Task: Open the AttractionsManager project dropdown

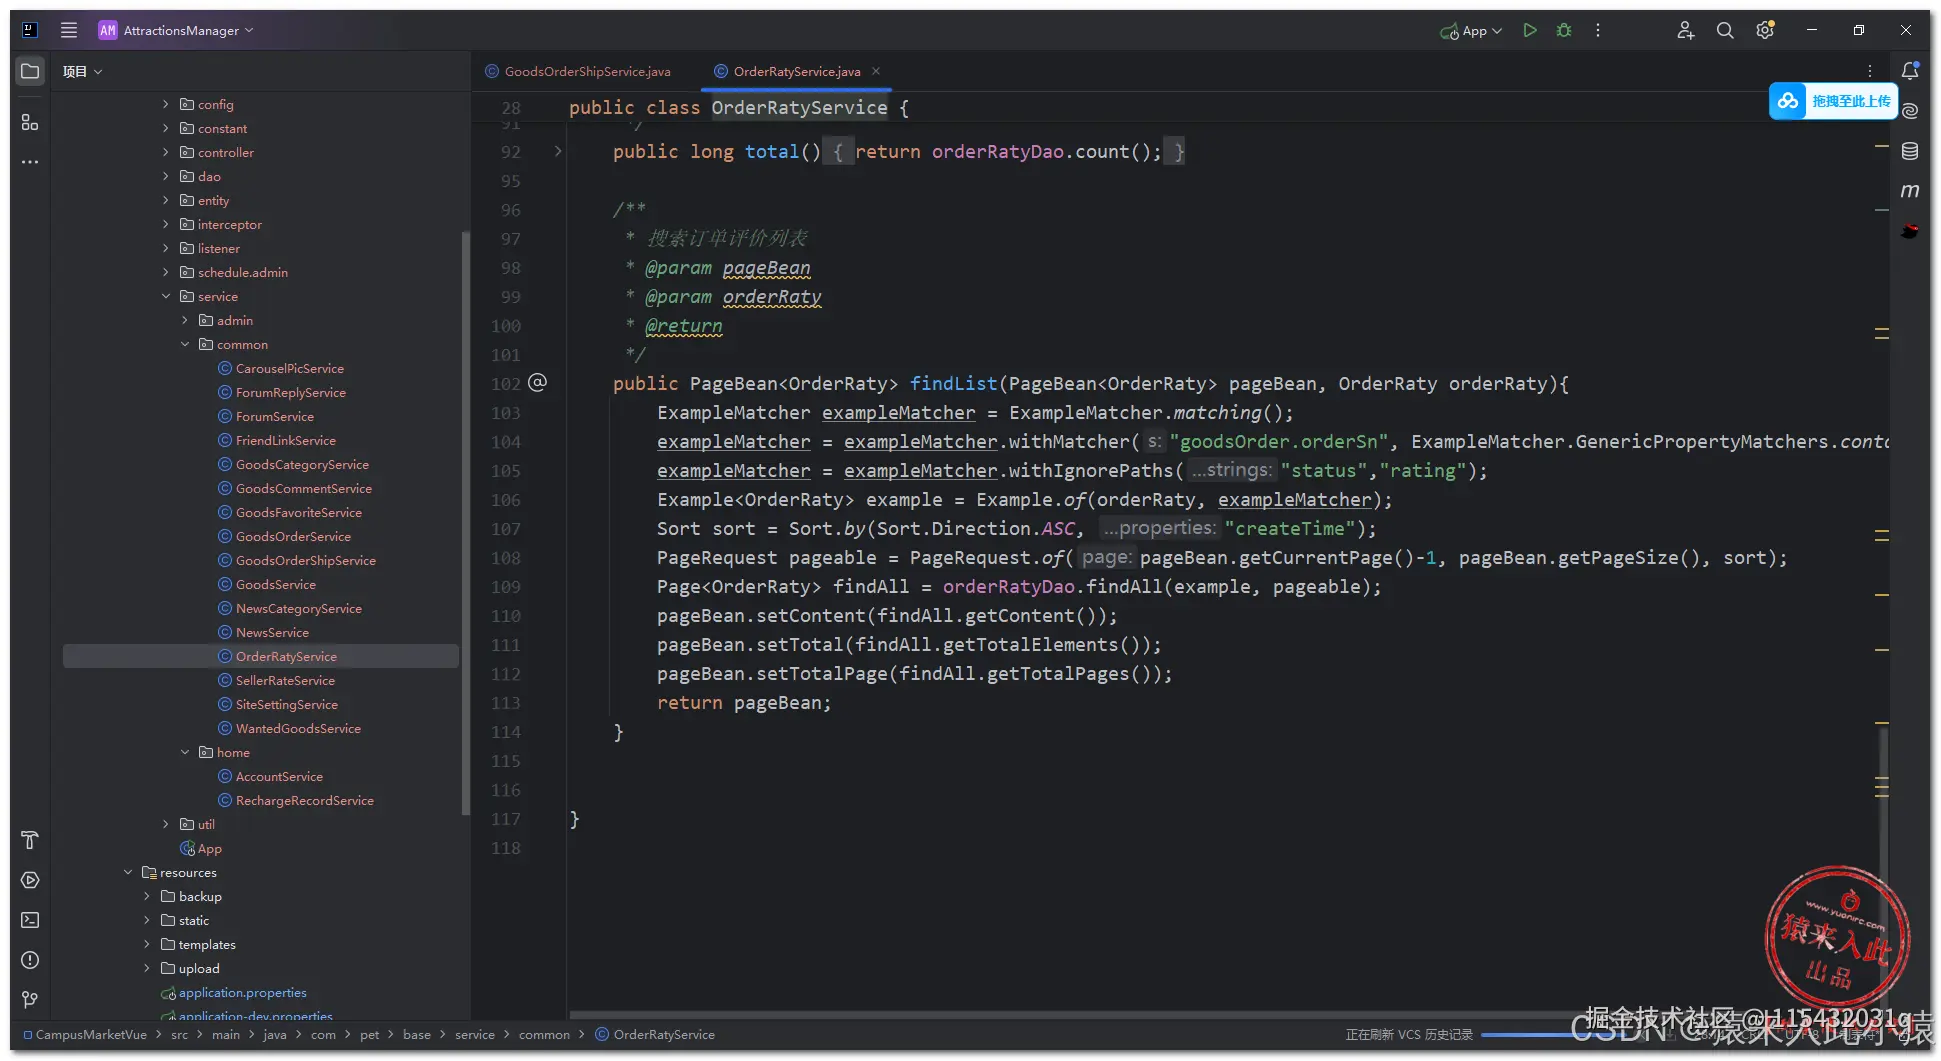Action: [x=176, y=30]
